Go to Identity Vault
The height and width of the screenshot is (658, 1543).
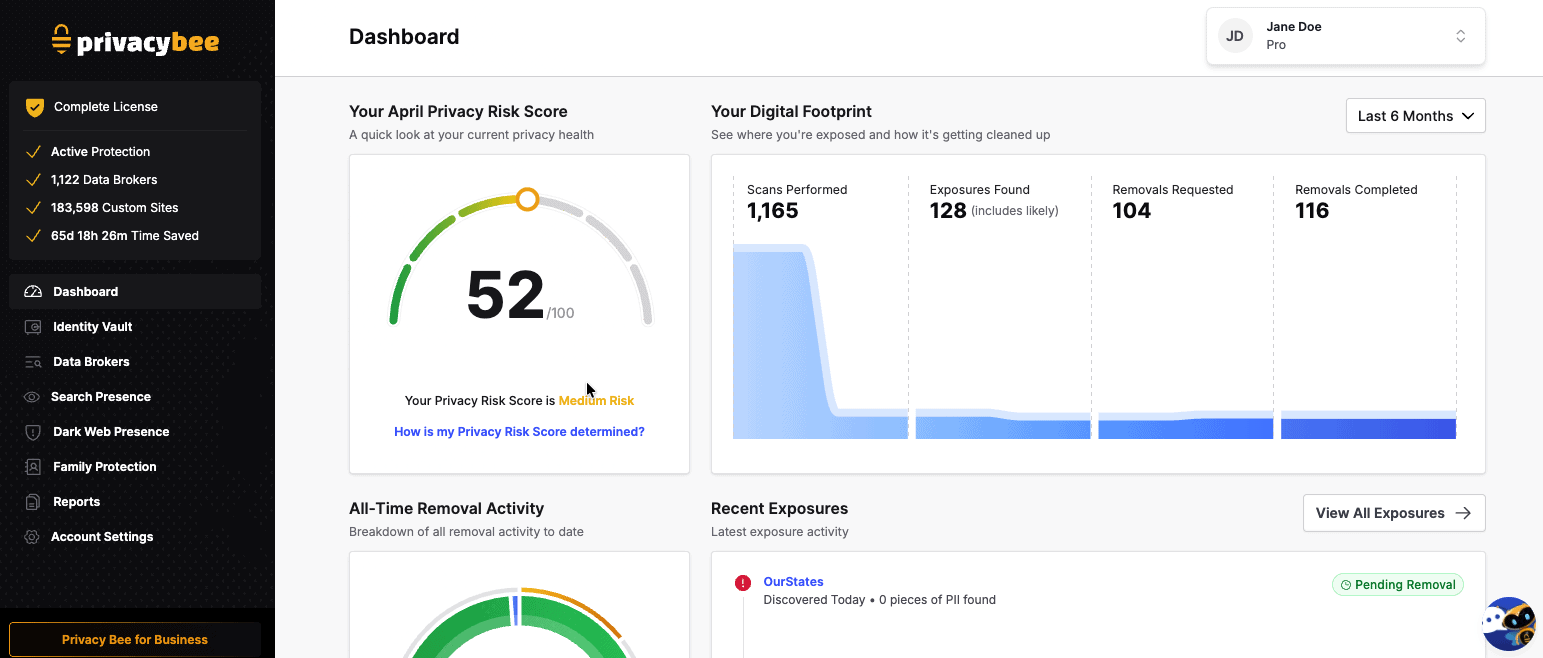(x=135, y=327)
